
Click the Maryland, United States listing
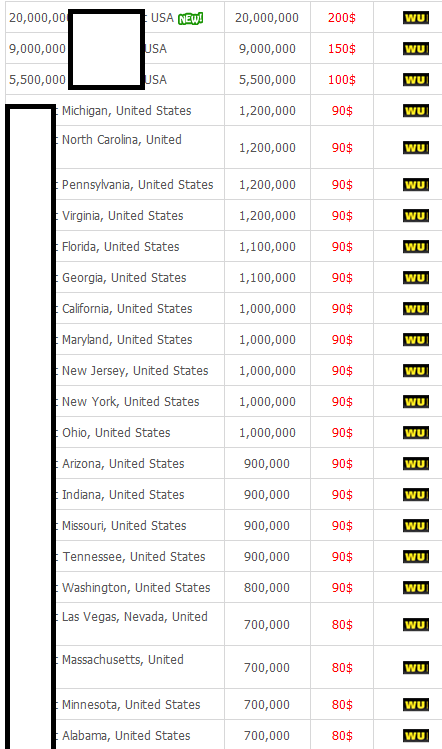(127, 340)
